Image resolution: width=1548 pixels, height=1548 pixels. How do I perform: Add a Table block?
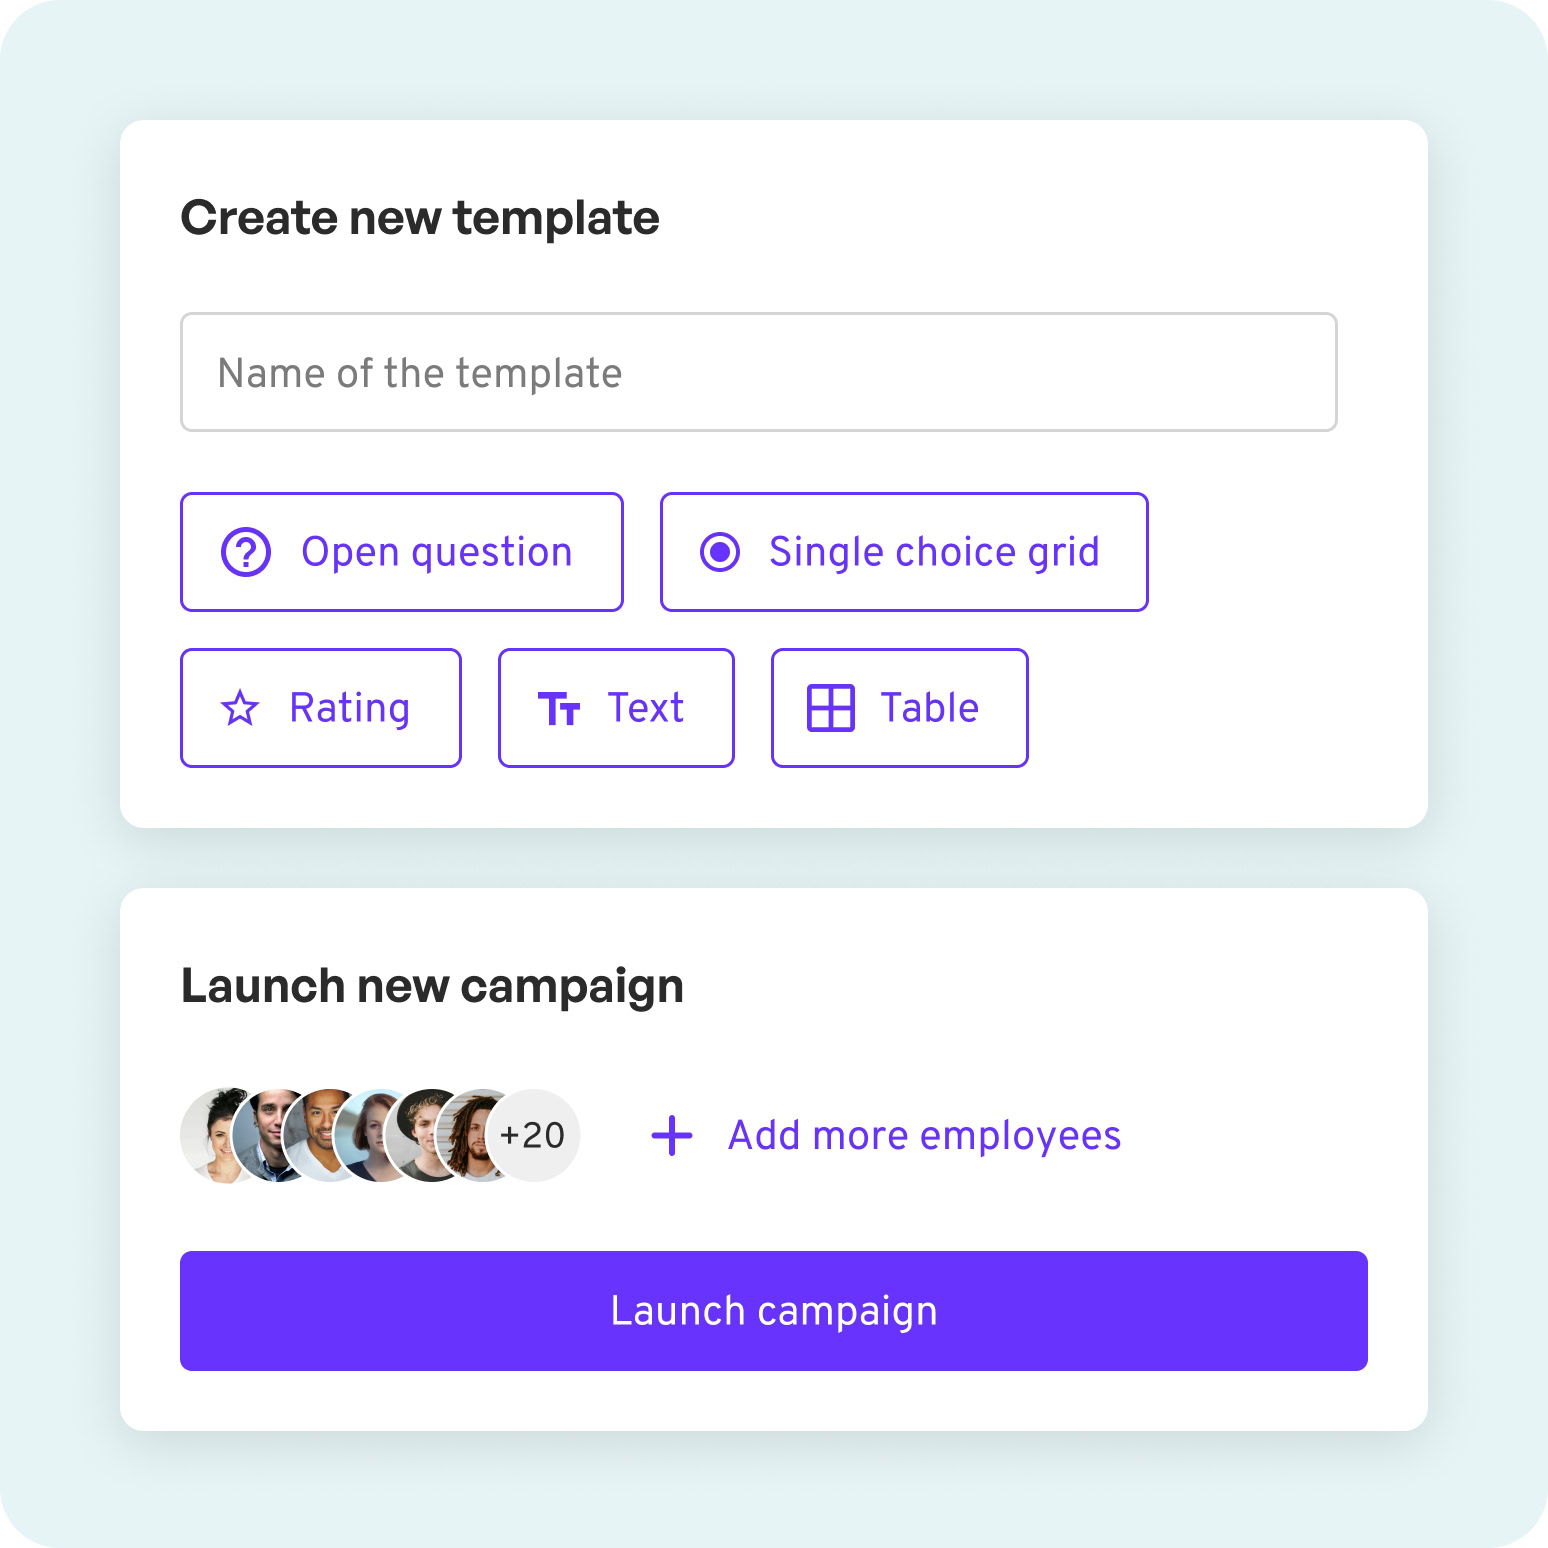pyautogui.click(x=900, y=708)
